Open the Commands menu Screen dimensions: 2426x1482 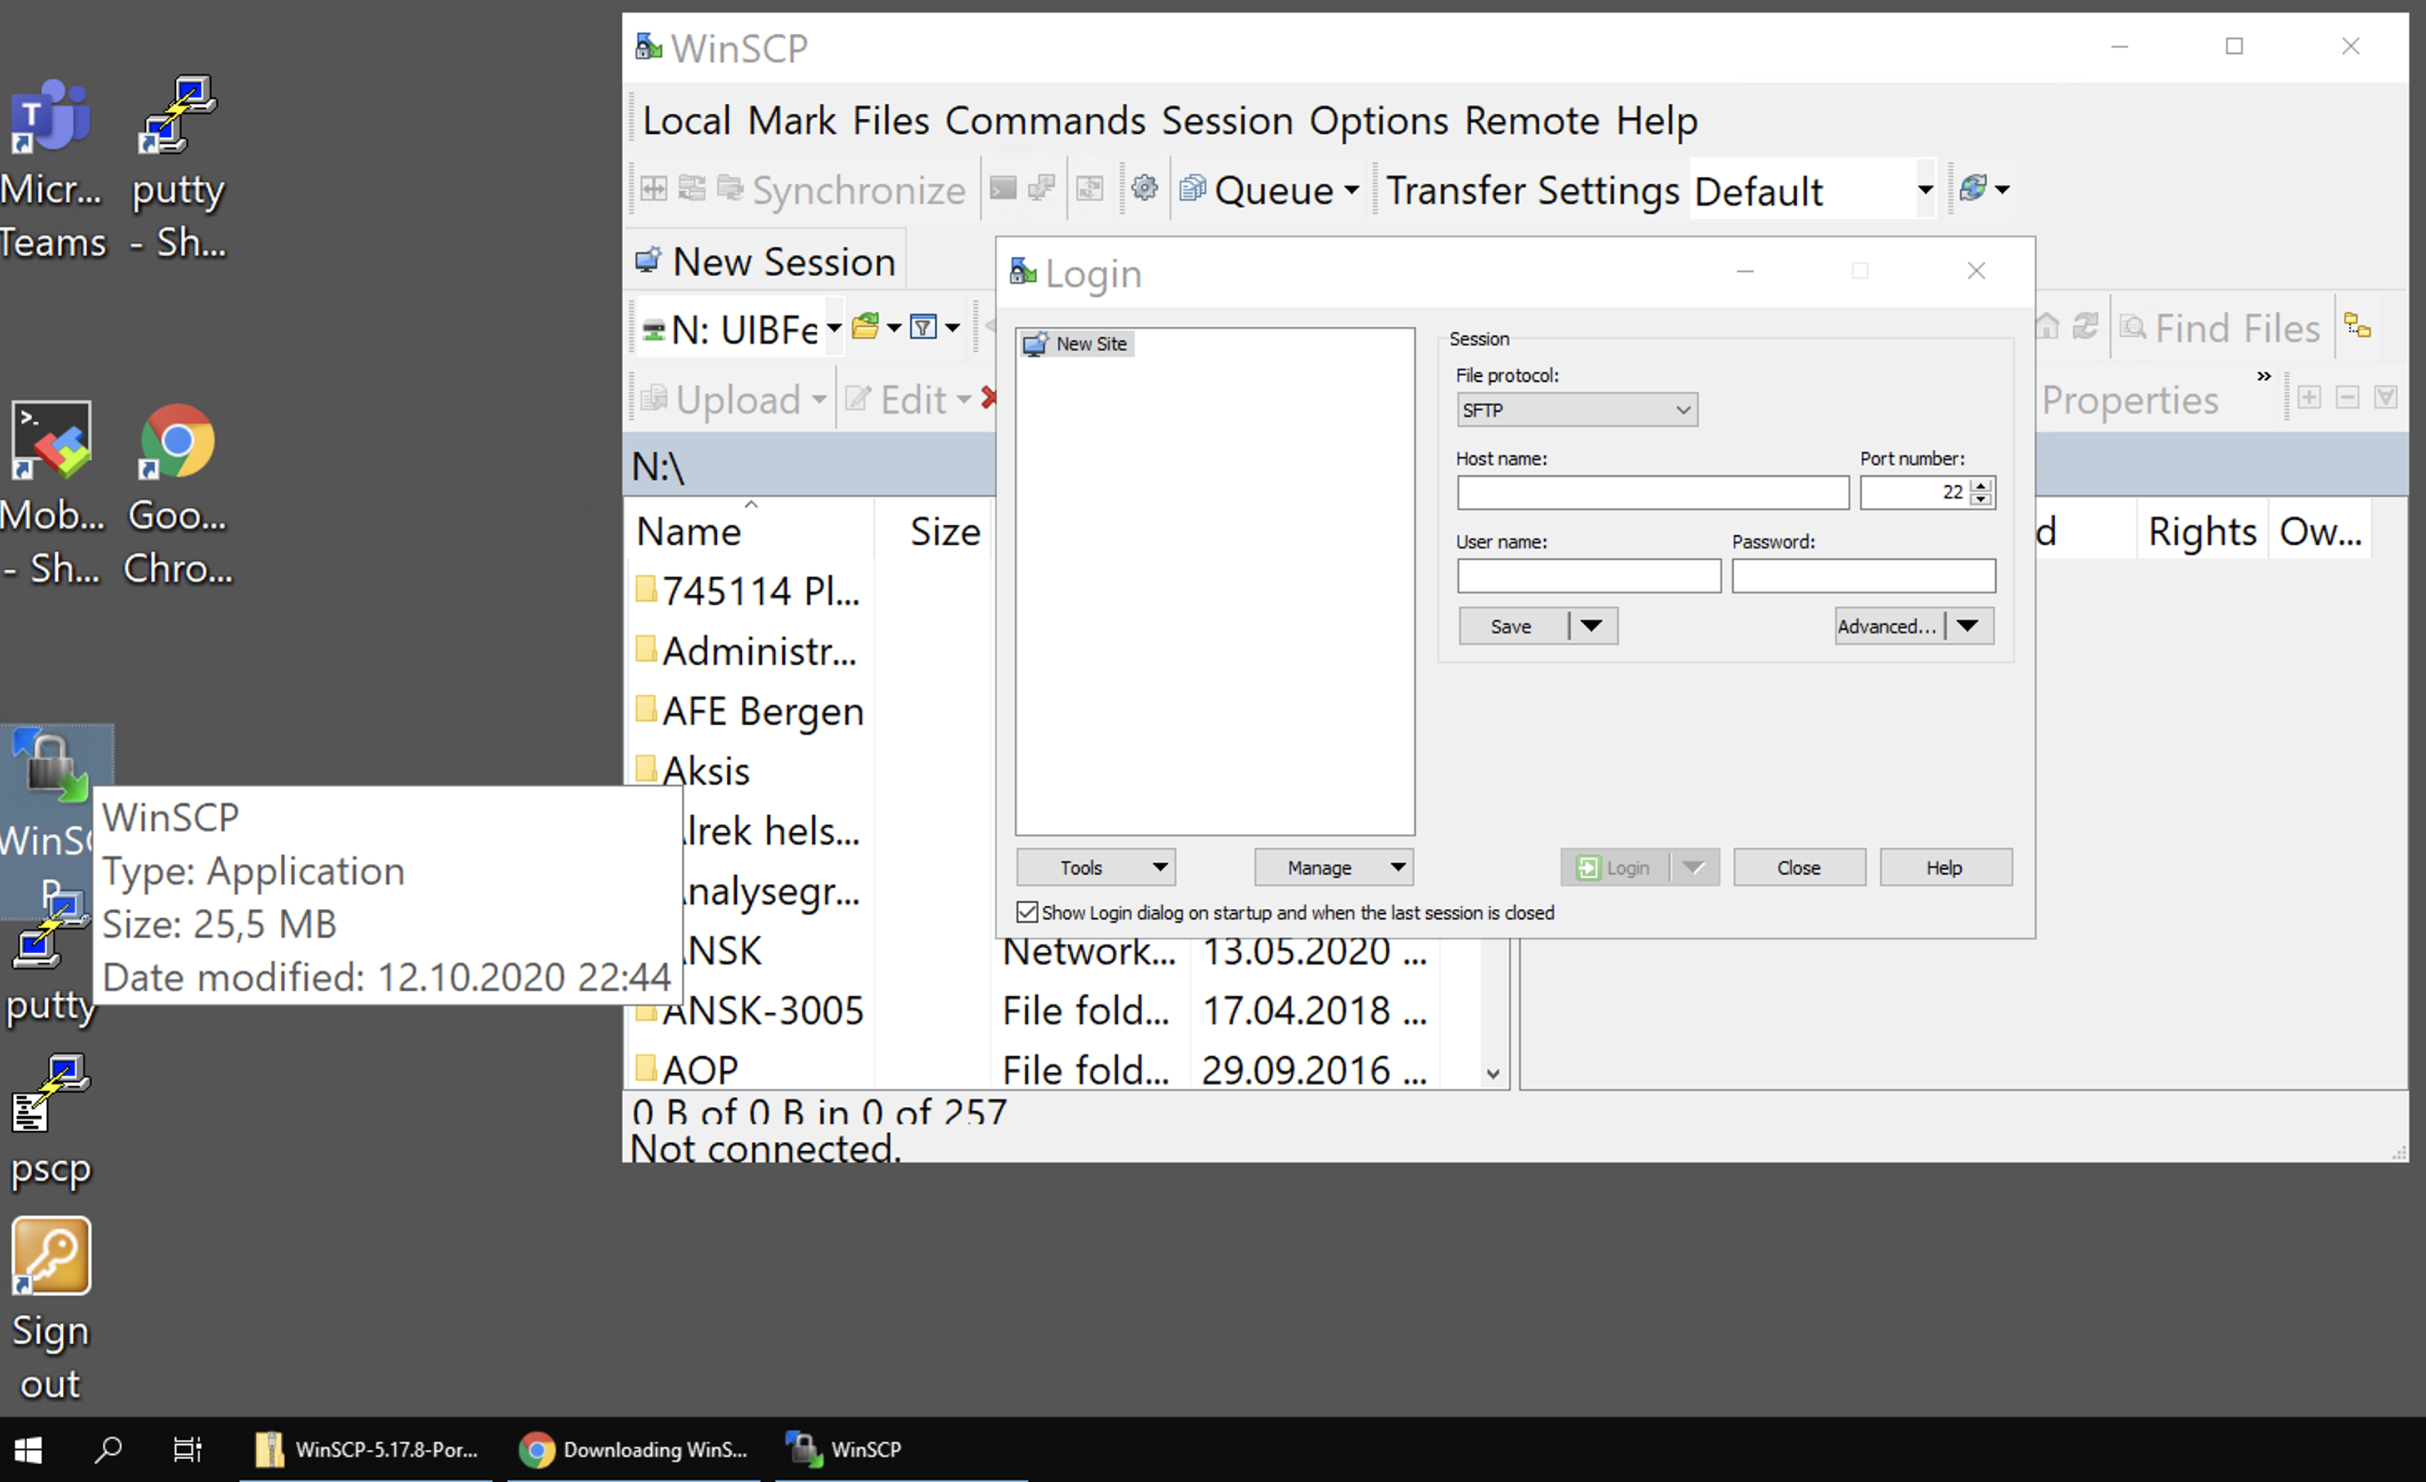1044,121
